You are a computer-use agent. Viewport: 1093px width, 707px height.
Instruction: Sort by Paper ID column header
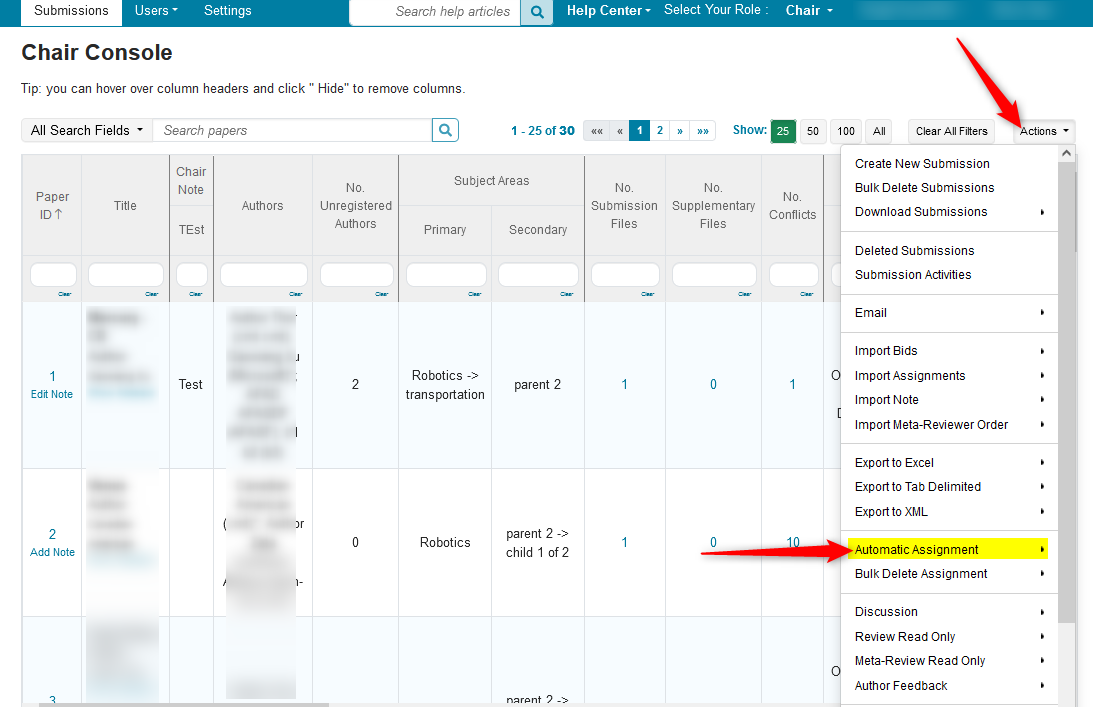(52, 206)
